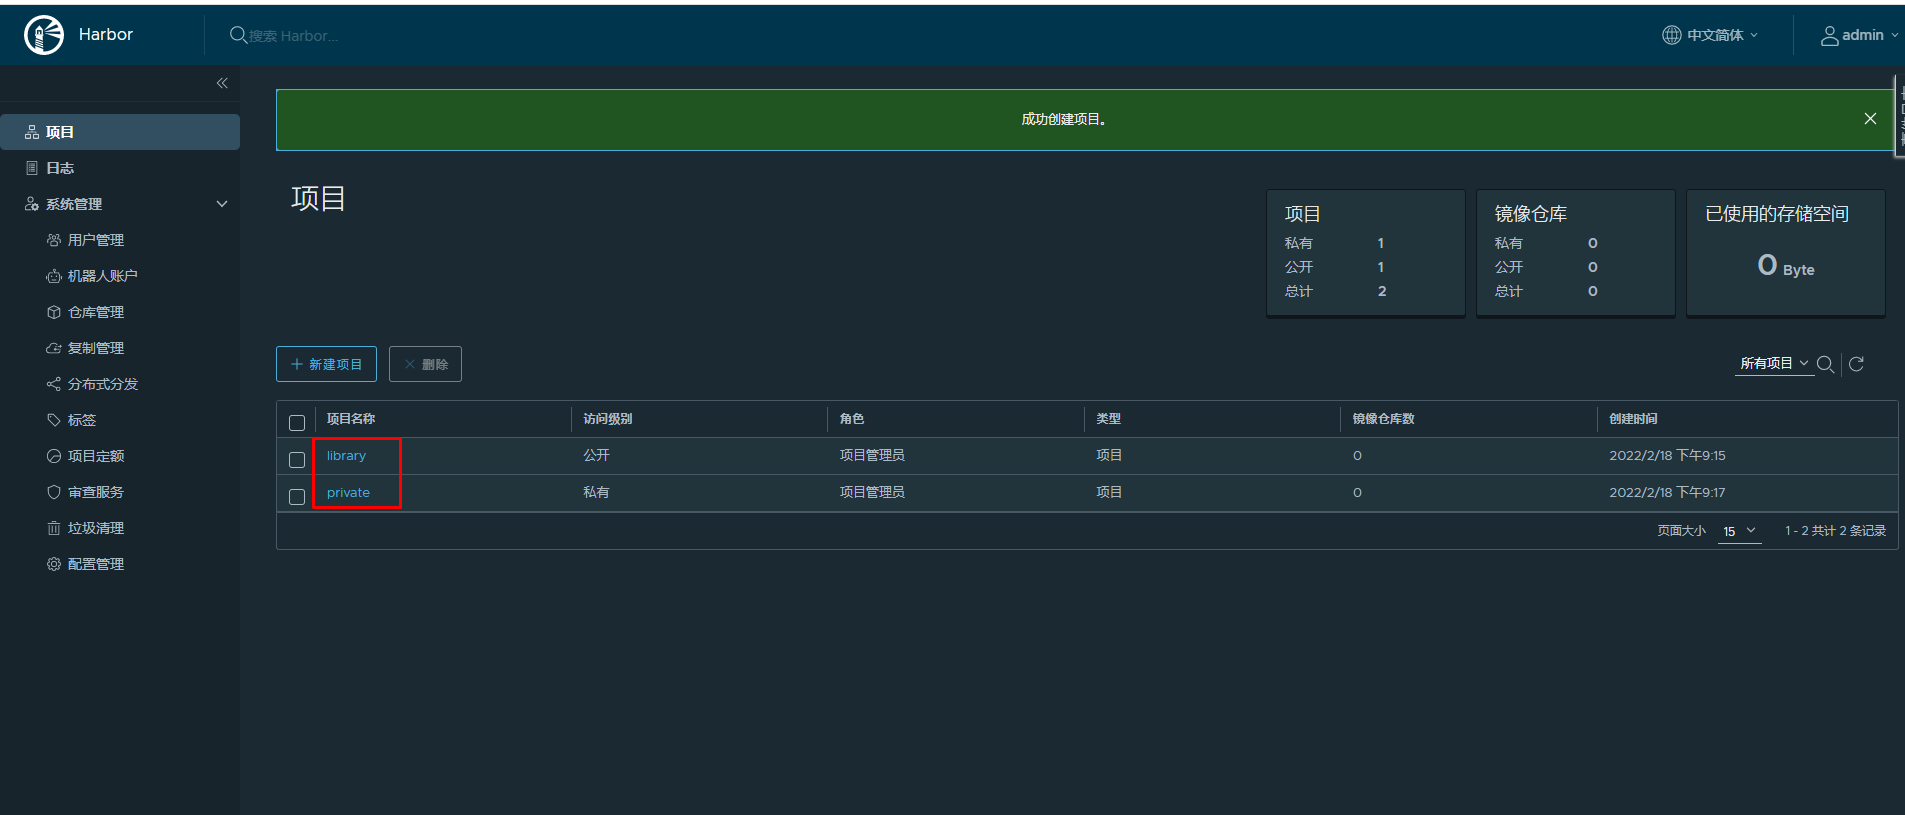Select all projects with header checkbox
1905x815 pixels.
point(297,423)
